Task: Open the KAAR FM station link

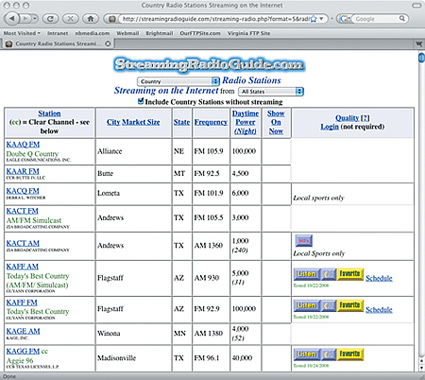Action: click(x=23, y=171)
